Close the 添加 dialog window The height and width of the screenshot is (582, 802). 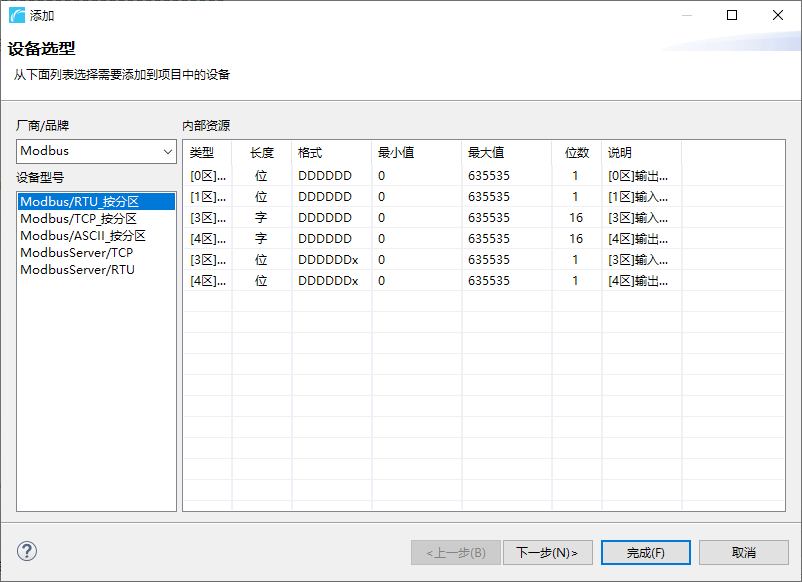tap(778, 15)
